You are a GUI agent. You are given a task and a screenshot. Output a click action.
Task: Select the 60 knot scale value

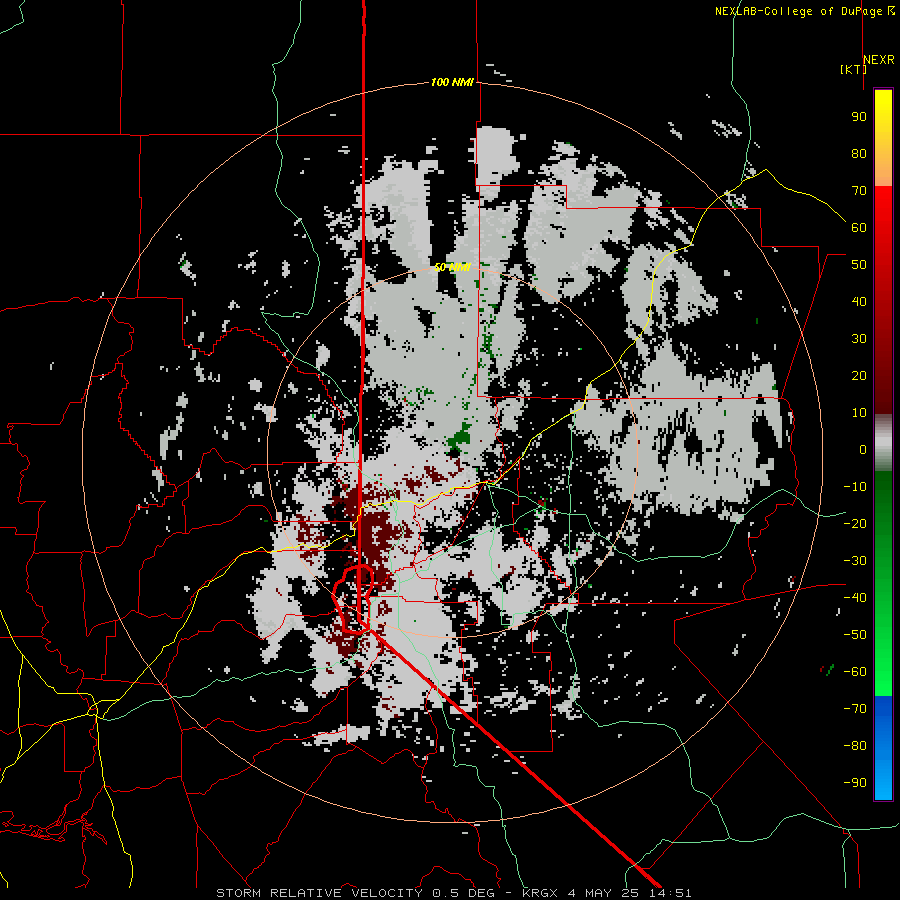point(859,228)
